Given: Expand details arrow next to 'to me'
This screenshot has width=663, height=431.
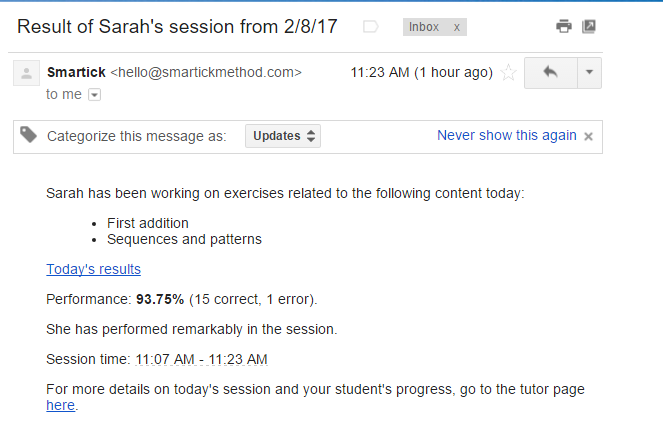Looking at the screenshot, I should pos(95,95).
